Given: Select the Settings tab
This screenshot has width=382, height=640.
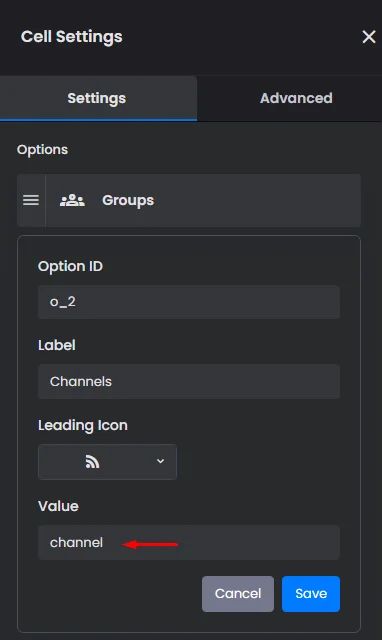Looking at the screenshot, I should (97, 98).
